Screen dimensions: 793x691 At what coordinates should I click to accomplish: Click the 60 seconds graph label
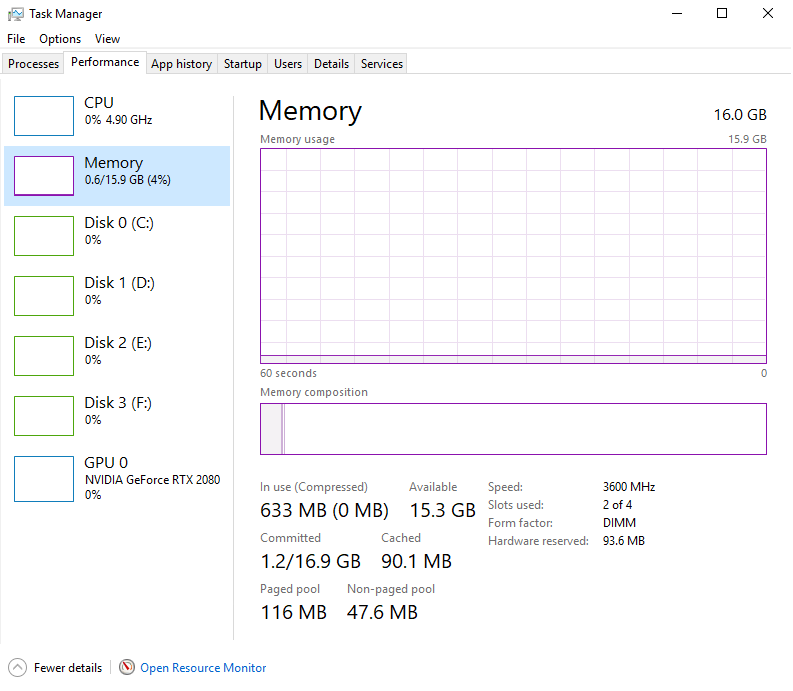288,373
